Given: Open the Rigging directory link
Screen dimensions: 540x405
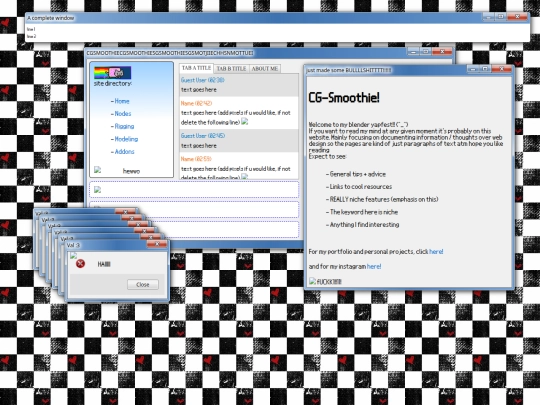Looking at the screenshot, I should pyautogui.click(x=124, y=126).
